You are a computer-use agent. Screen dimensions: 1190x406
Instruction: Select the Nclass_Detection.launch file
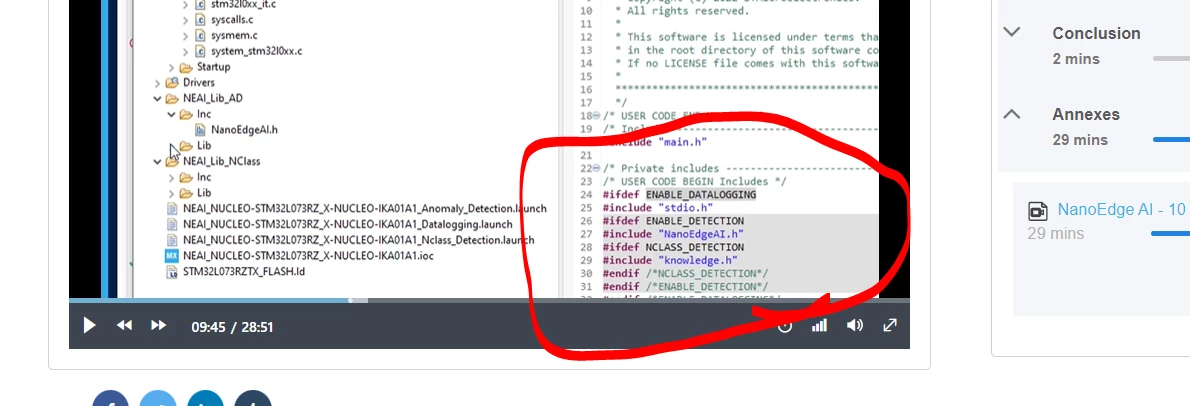tap(350, 241)
